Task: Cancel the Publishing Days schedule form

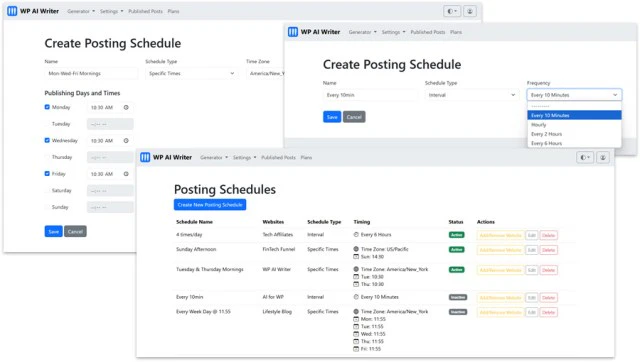Action: [x=75, y=231]
